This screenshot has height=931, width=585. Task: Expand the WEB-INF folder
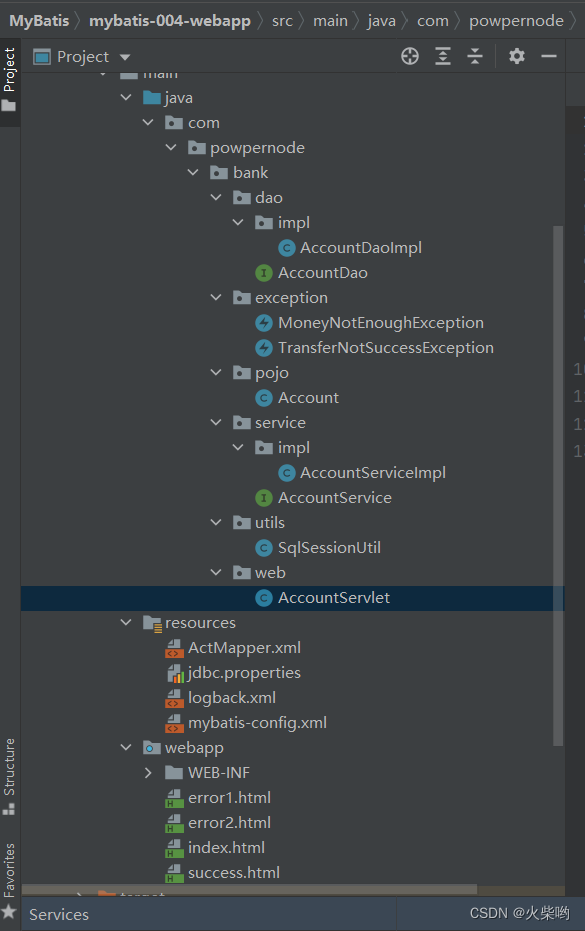[x=148, y=772]
